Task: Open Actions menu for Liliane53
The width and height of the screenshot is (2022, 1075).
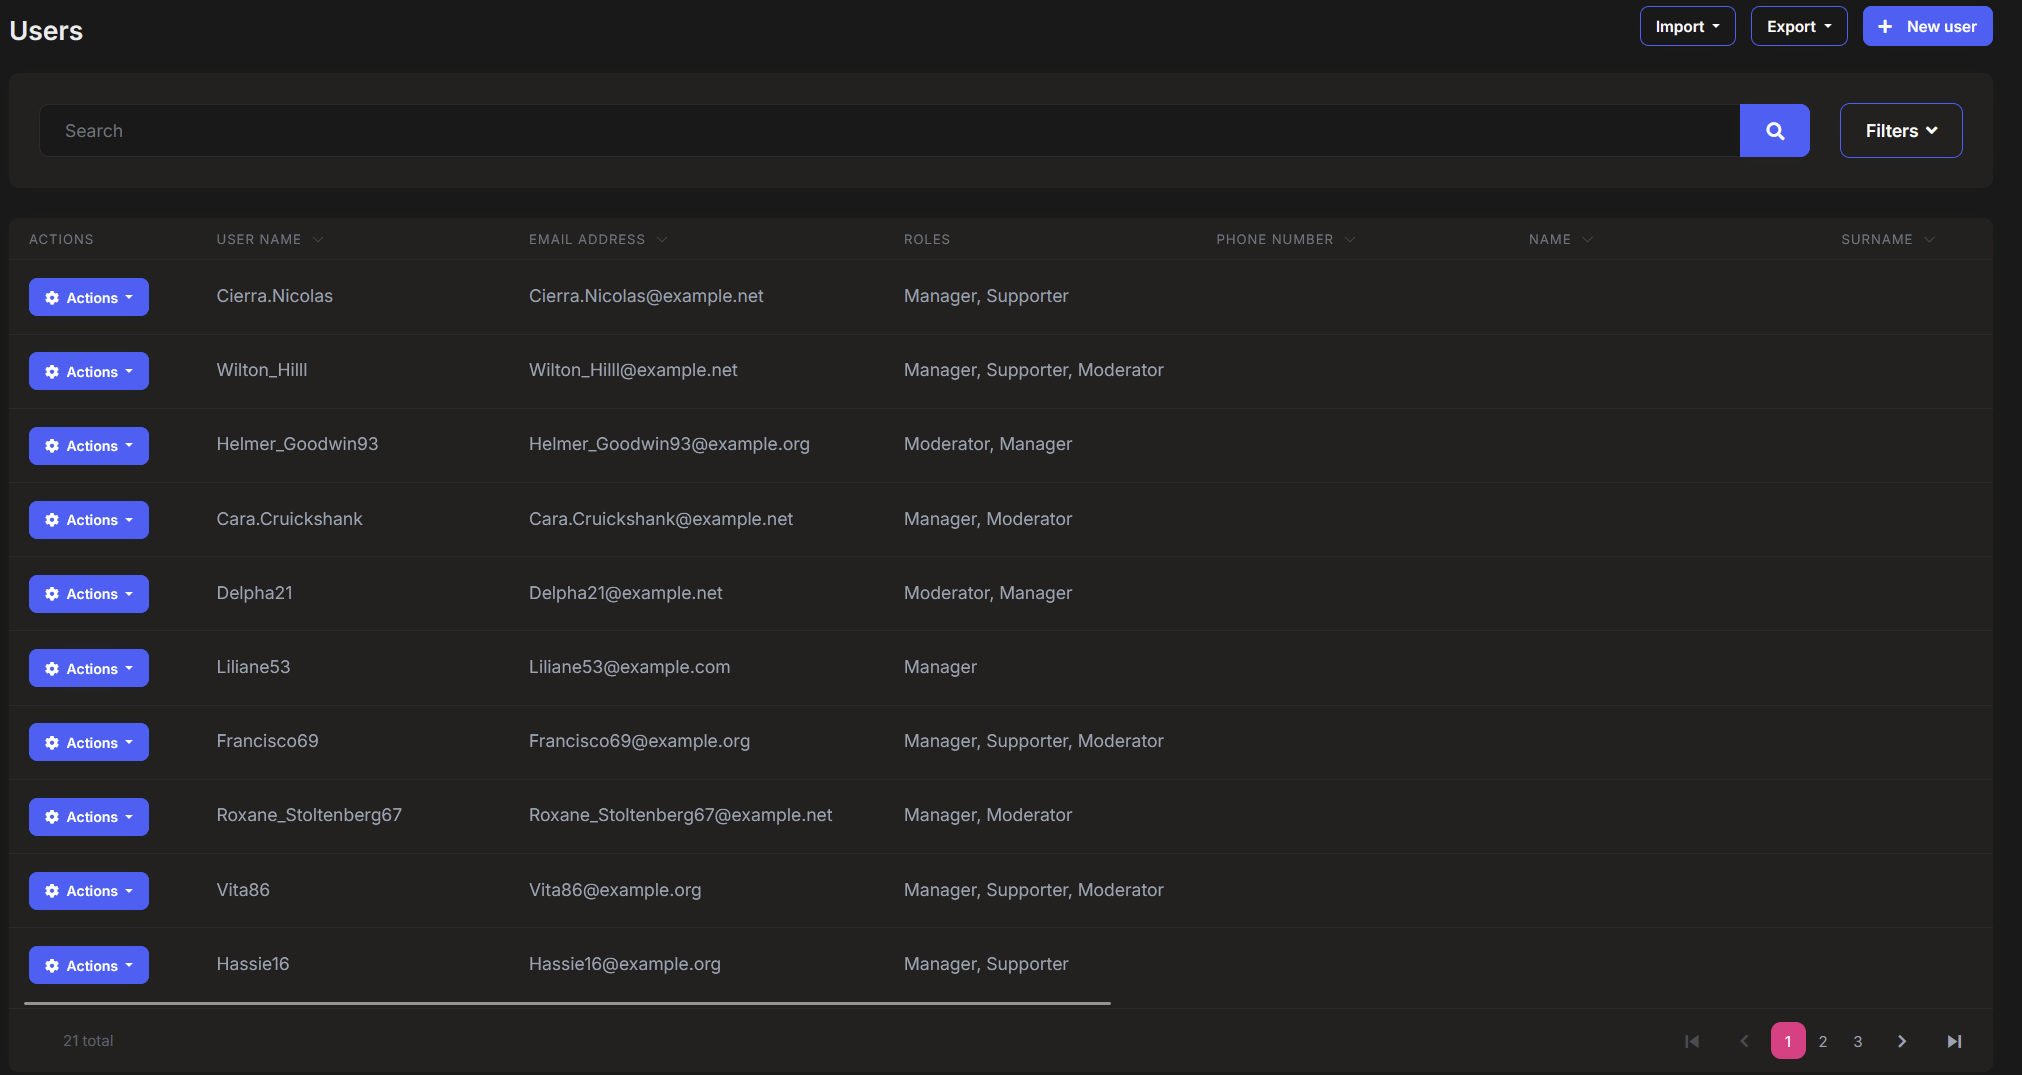Action: pos(89,669)
